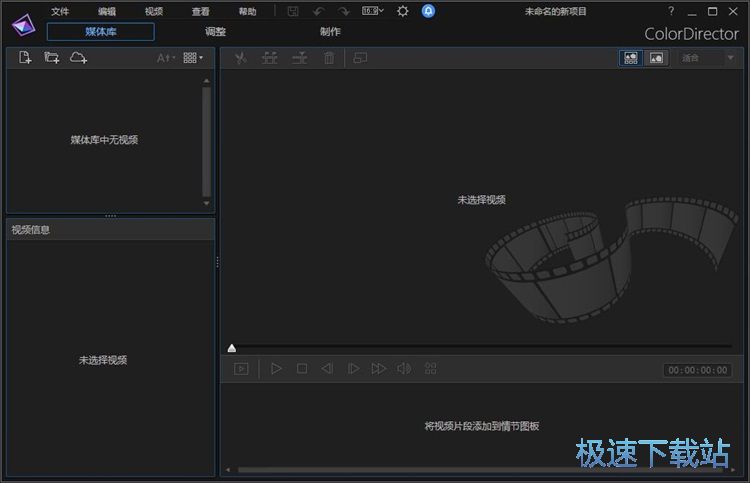Click the overlapping frames icon after the trash icon
Viewport: 750px width, 483px height.
[360, 58]
